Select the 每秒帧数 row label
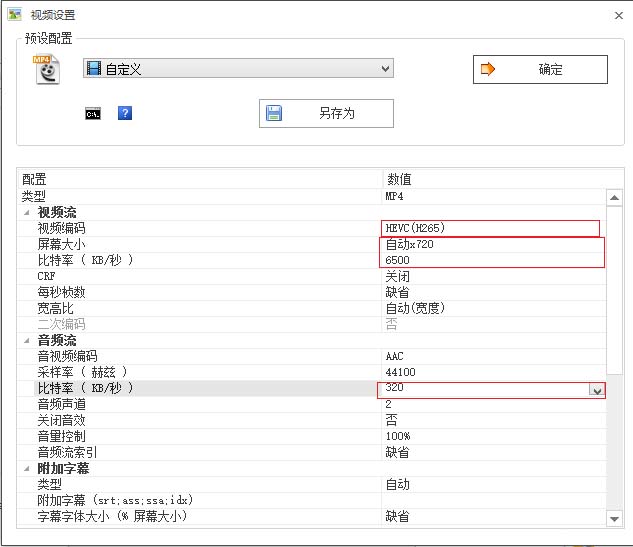633x547 pixels. [x=61, y=292]
